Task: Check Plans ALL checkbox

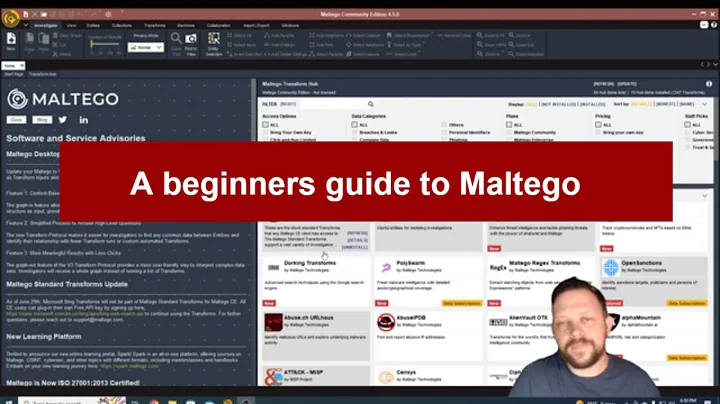Action: pos(509,124)
